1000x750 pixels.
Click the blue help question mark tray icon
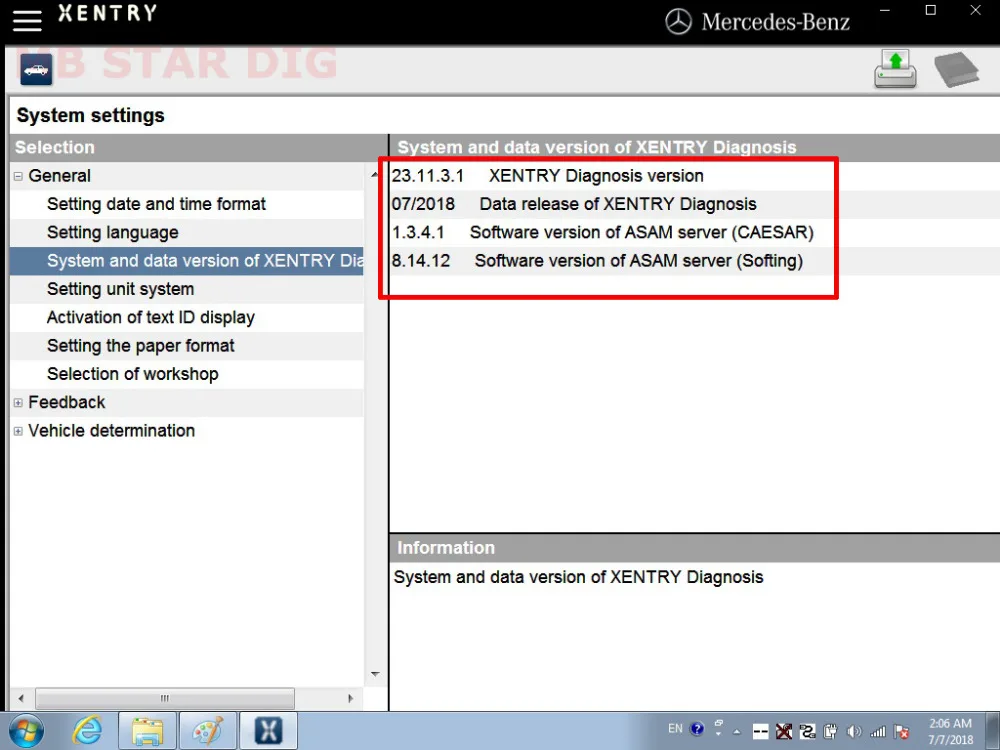coord(697,728)
